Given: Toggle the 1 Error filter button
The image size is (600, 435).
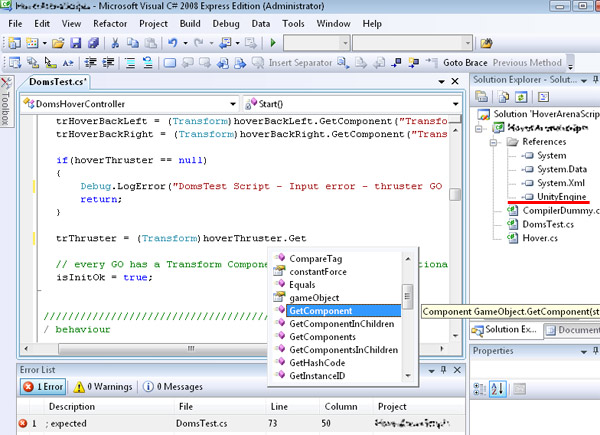Looking at the screenshot, I should pyautogui.click(x=43, y=387).
